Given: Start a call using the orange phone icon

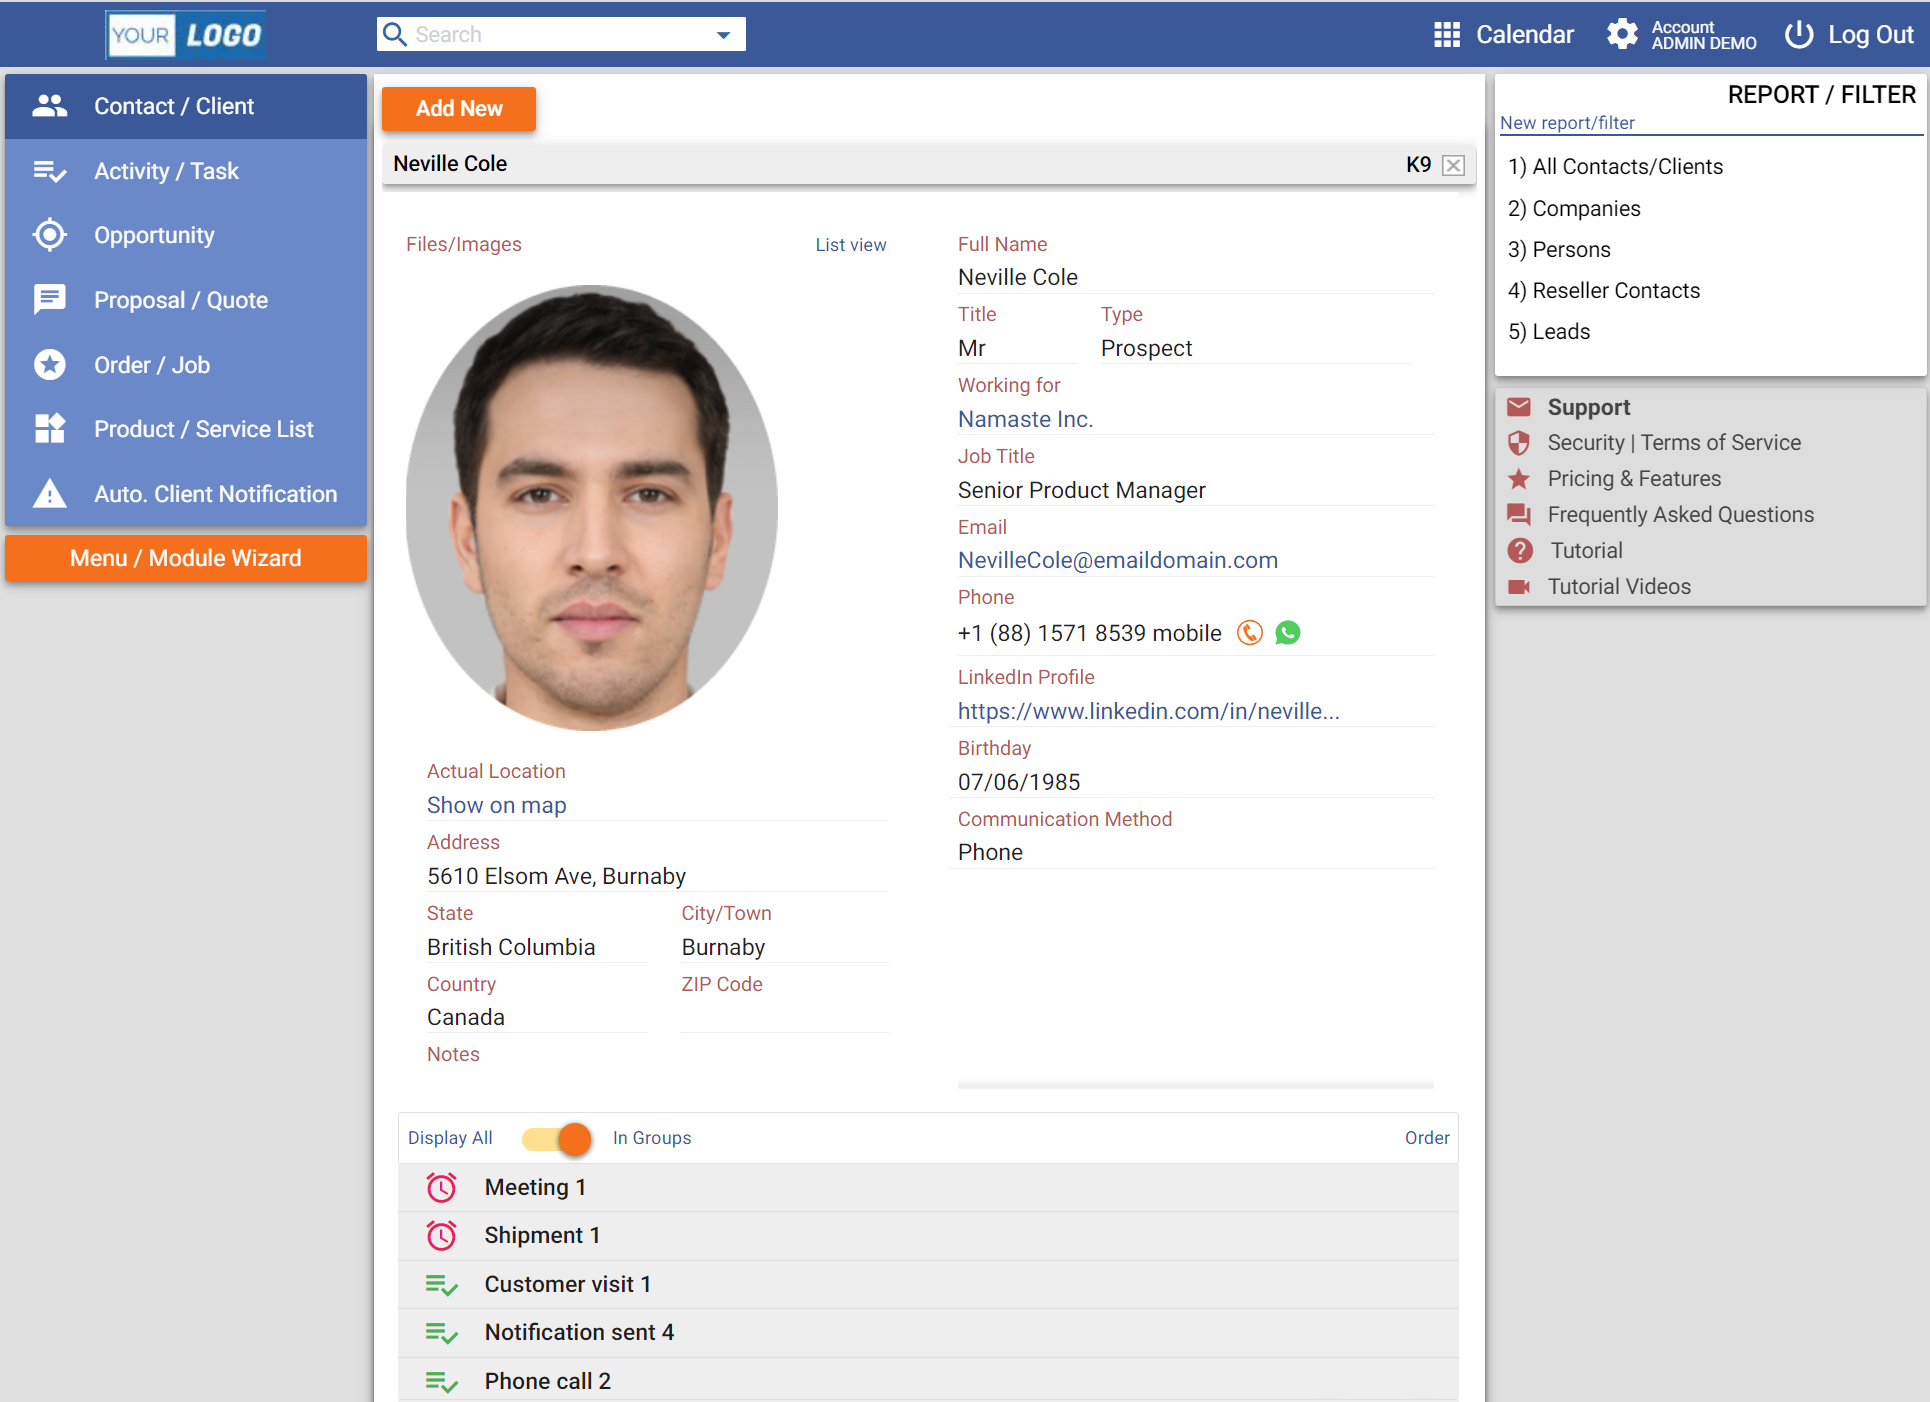Looking at the screenshot, I should pos(1249,632).
